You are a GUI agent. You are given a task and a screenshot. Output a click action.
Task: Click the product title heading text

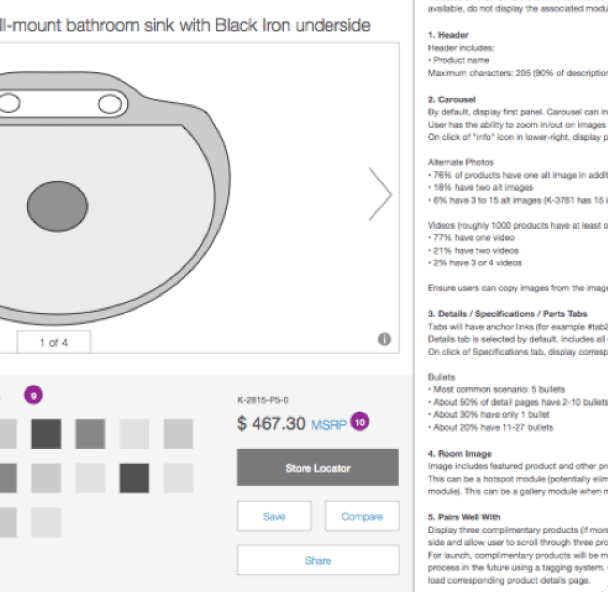pyautogui.click(x=185, y=25)
